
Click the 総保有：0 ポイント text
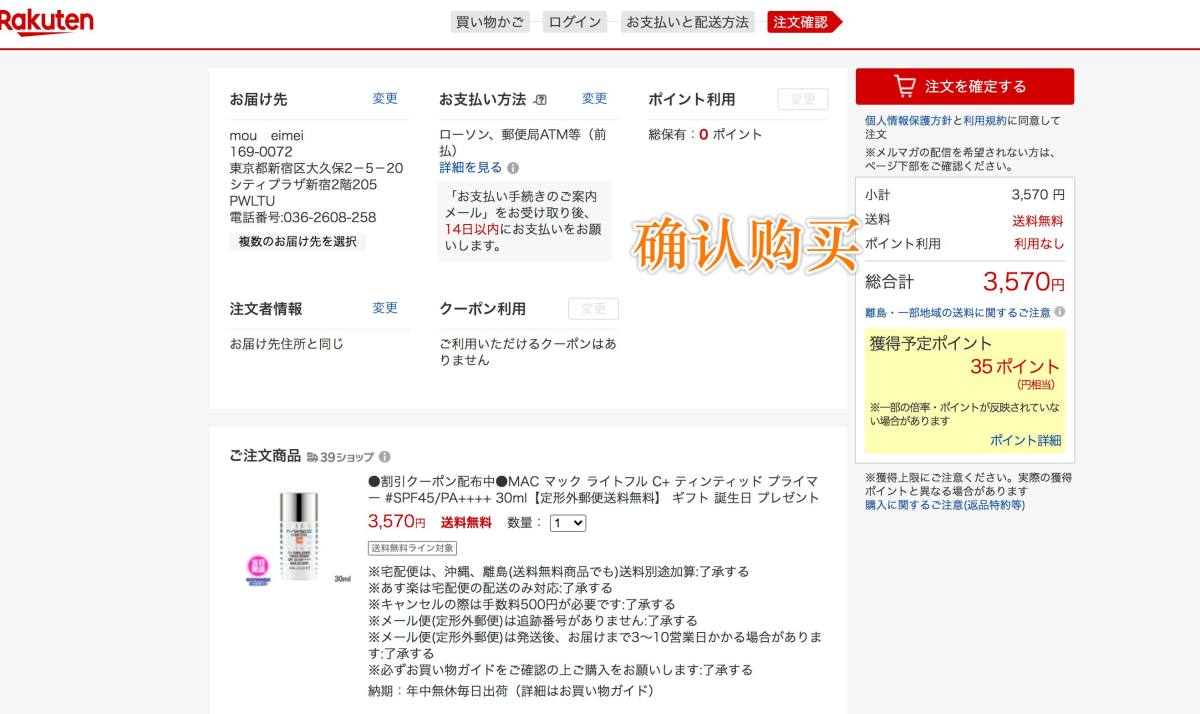pos(705,134)
